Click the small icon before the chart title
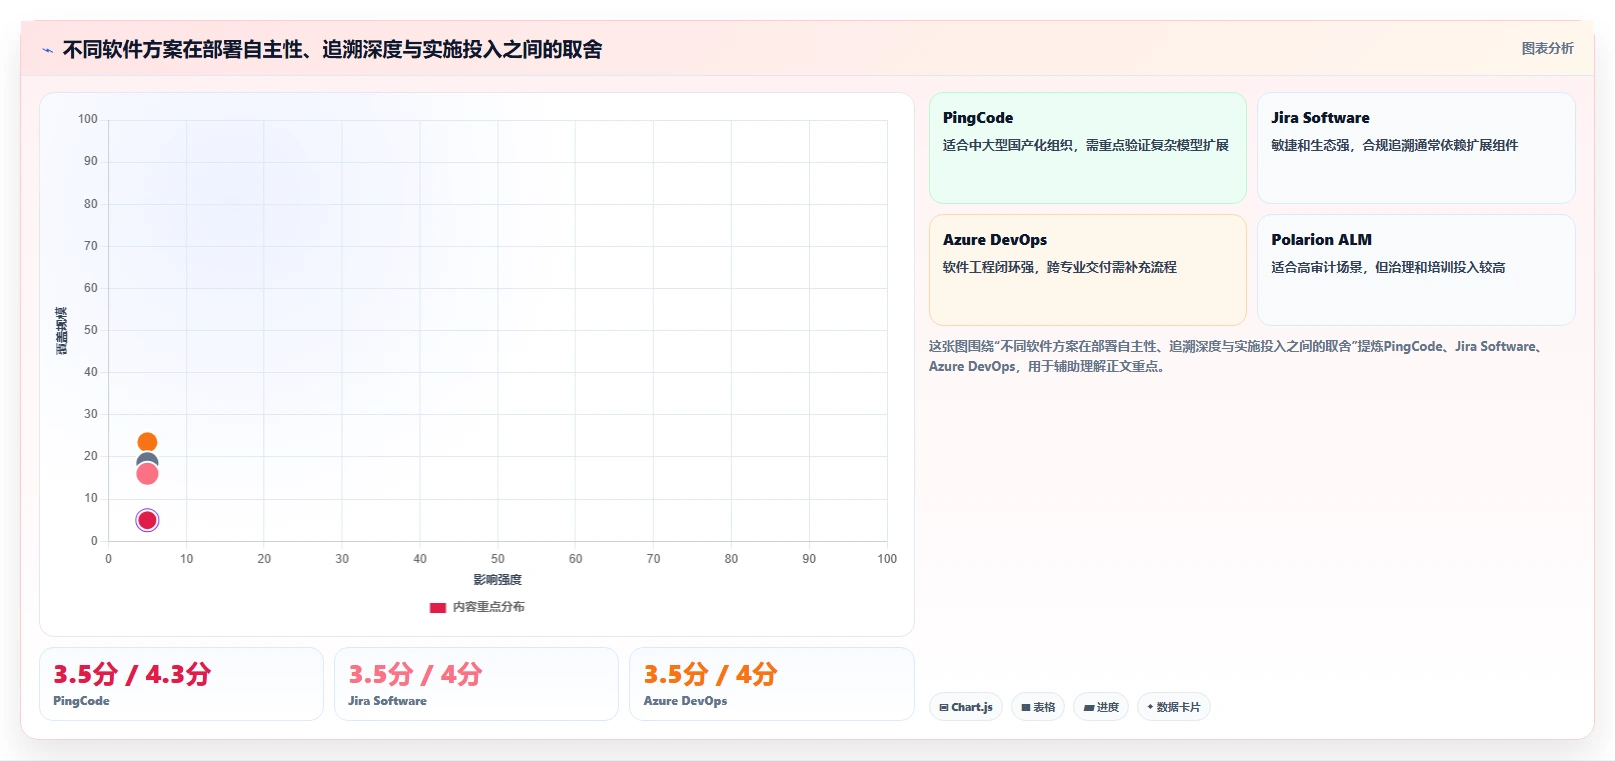Viewport: 1615px width, 761px height. 47,50
